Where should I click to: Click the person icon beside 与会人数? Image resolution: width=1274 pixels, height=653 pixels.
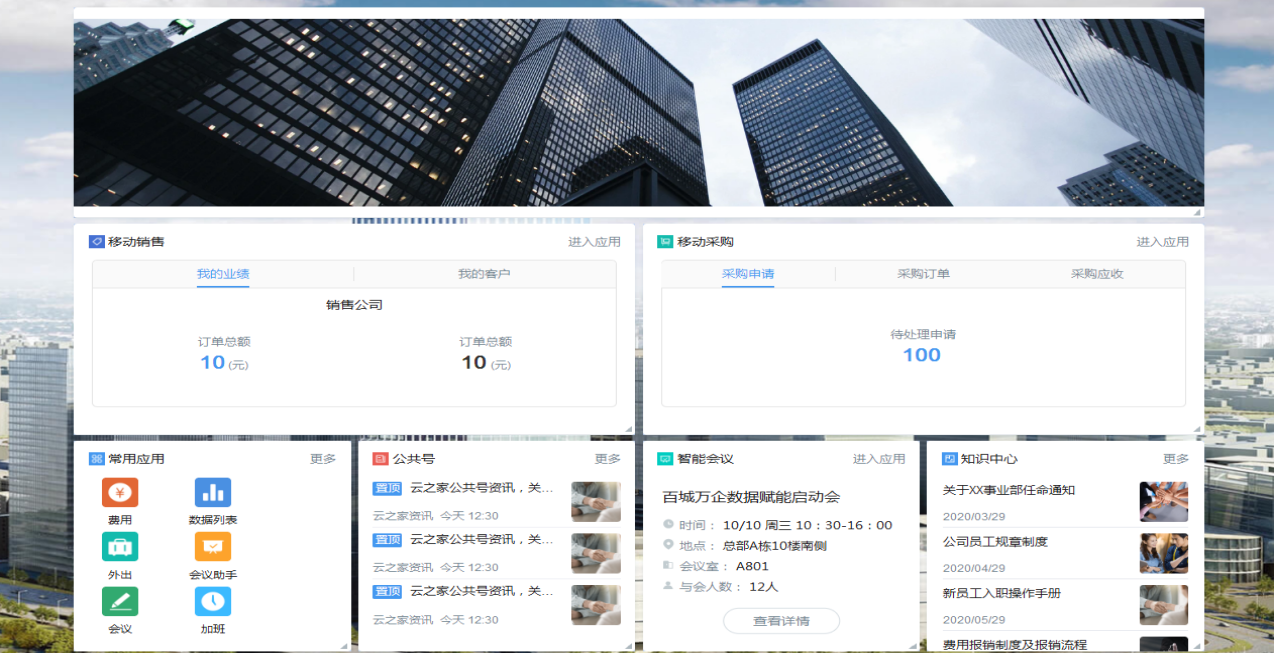(668, 585)
